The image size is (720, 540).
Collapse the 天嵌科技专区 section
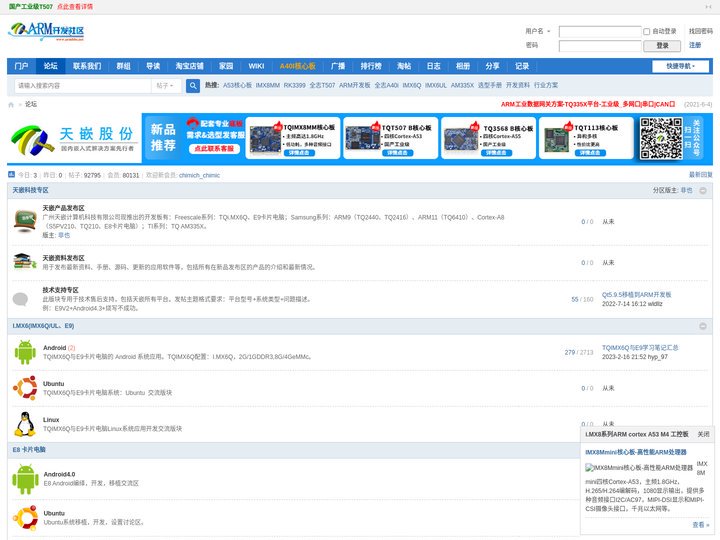point(703,191)
